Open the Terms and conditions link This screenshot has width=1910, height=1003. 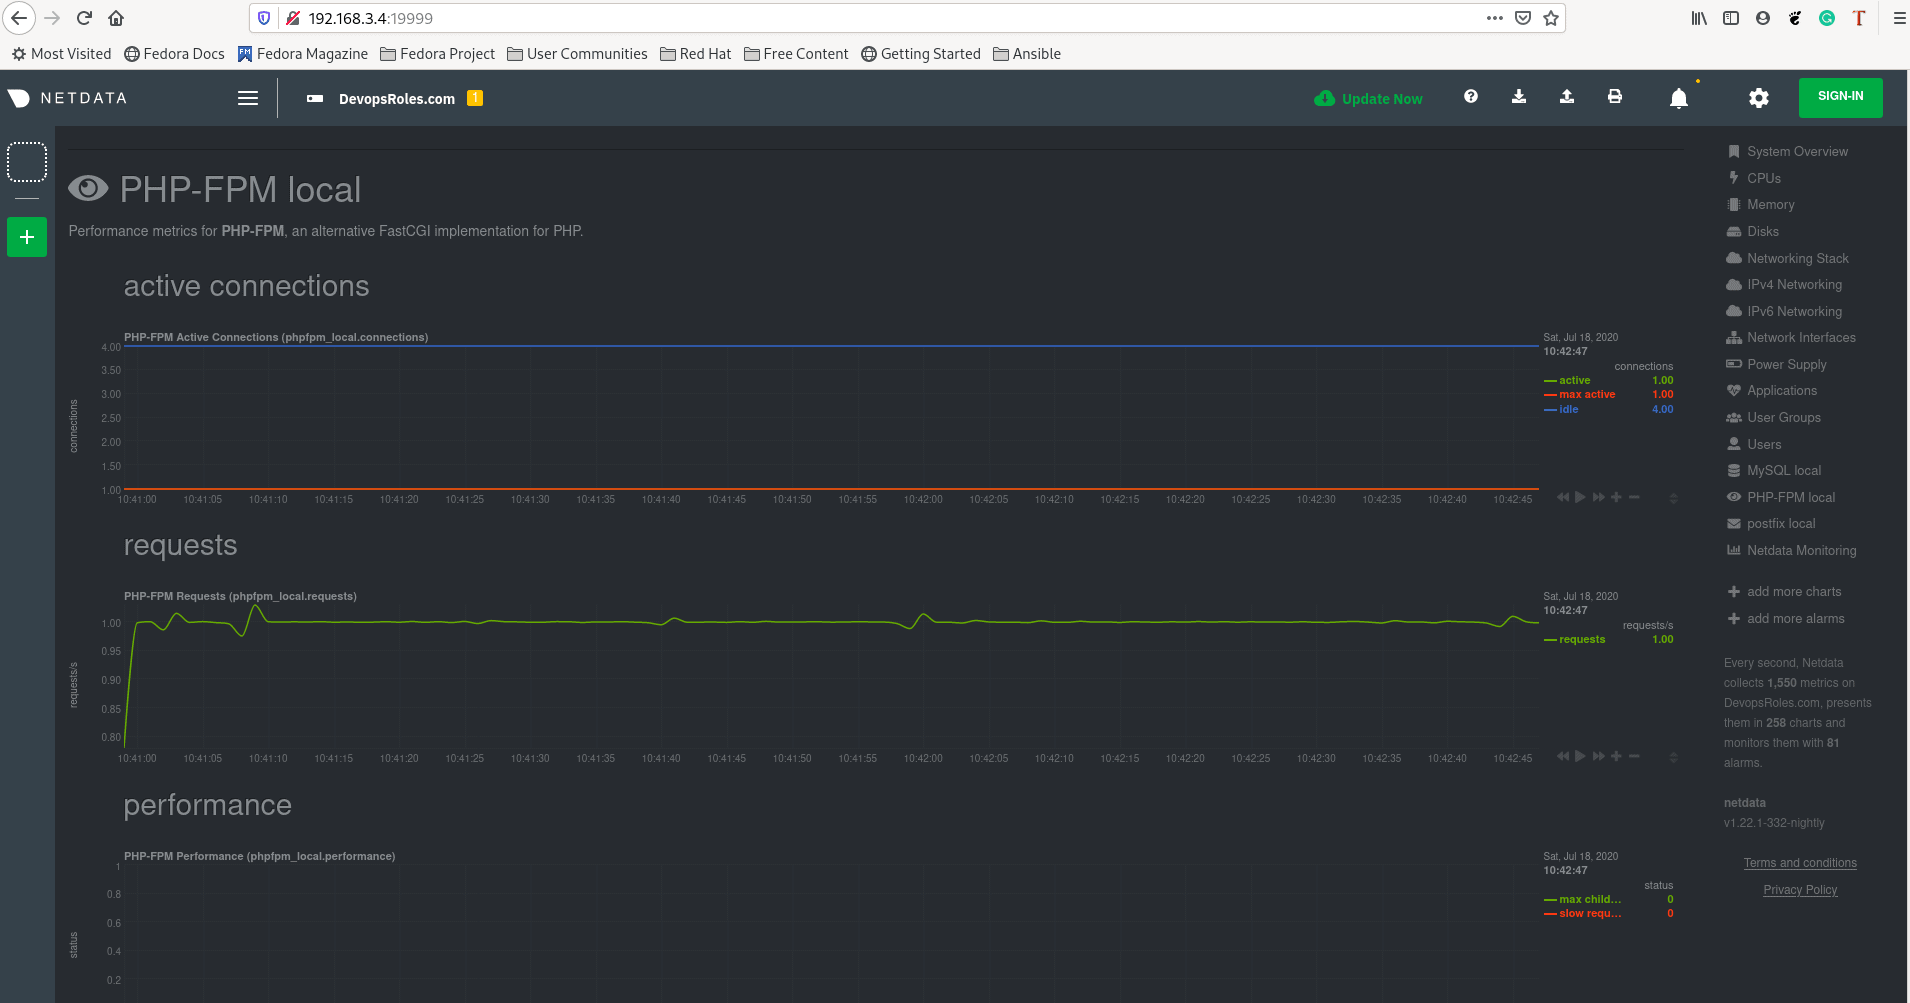[1799, 863]
